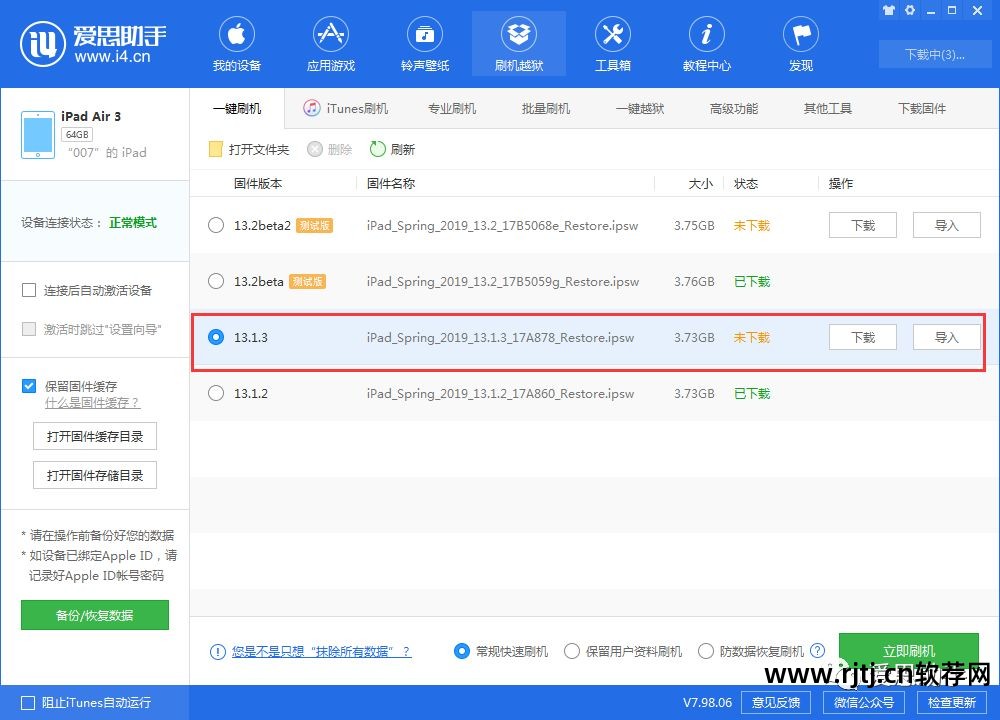Screen dimensions: 1000x720
Task: Open 您是不是只想抹除所有数据 link
Action: [x=321, y=652]
